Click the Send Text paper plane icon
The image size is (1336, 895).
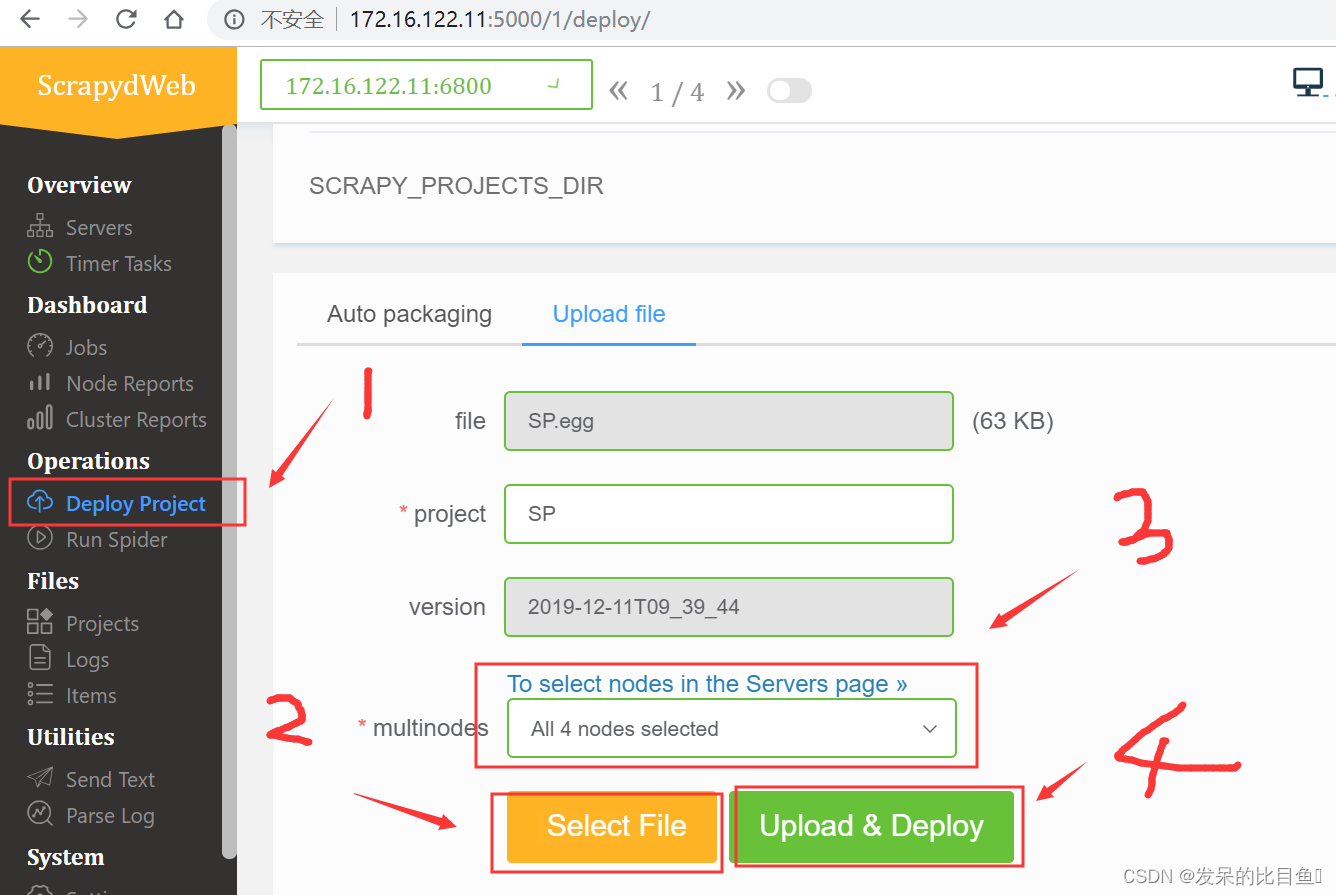click(39, 778)
